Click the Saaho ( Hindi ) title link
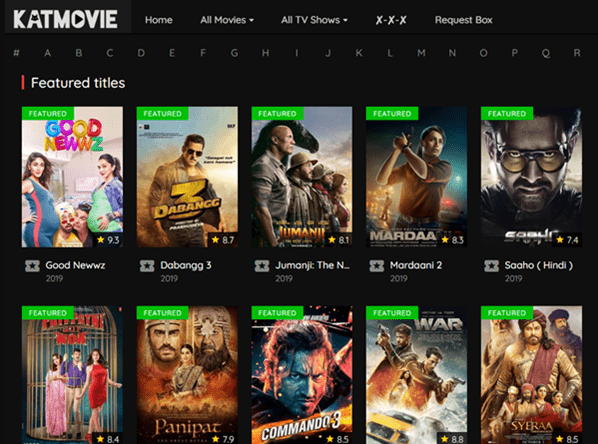The width and height of the screenshot is (598, 444). pyautogui.click(x=539, y=265)
